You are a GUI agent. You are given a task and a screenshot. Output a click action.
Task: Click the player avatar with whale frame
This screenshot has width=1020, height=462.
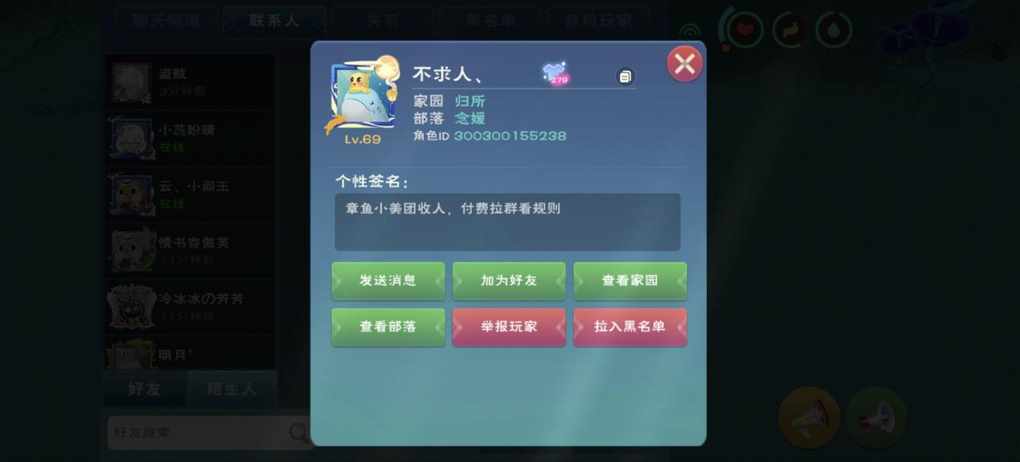[362, 95]
